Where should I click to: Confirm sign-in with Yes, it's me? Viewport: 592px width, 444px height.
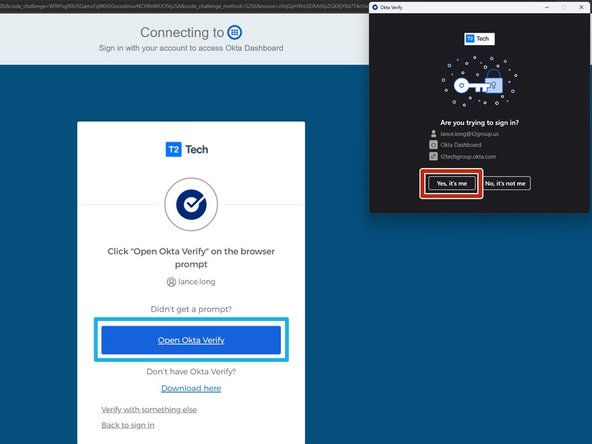pos(452,183)
